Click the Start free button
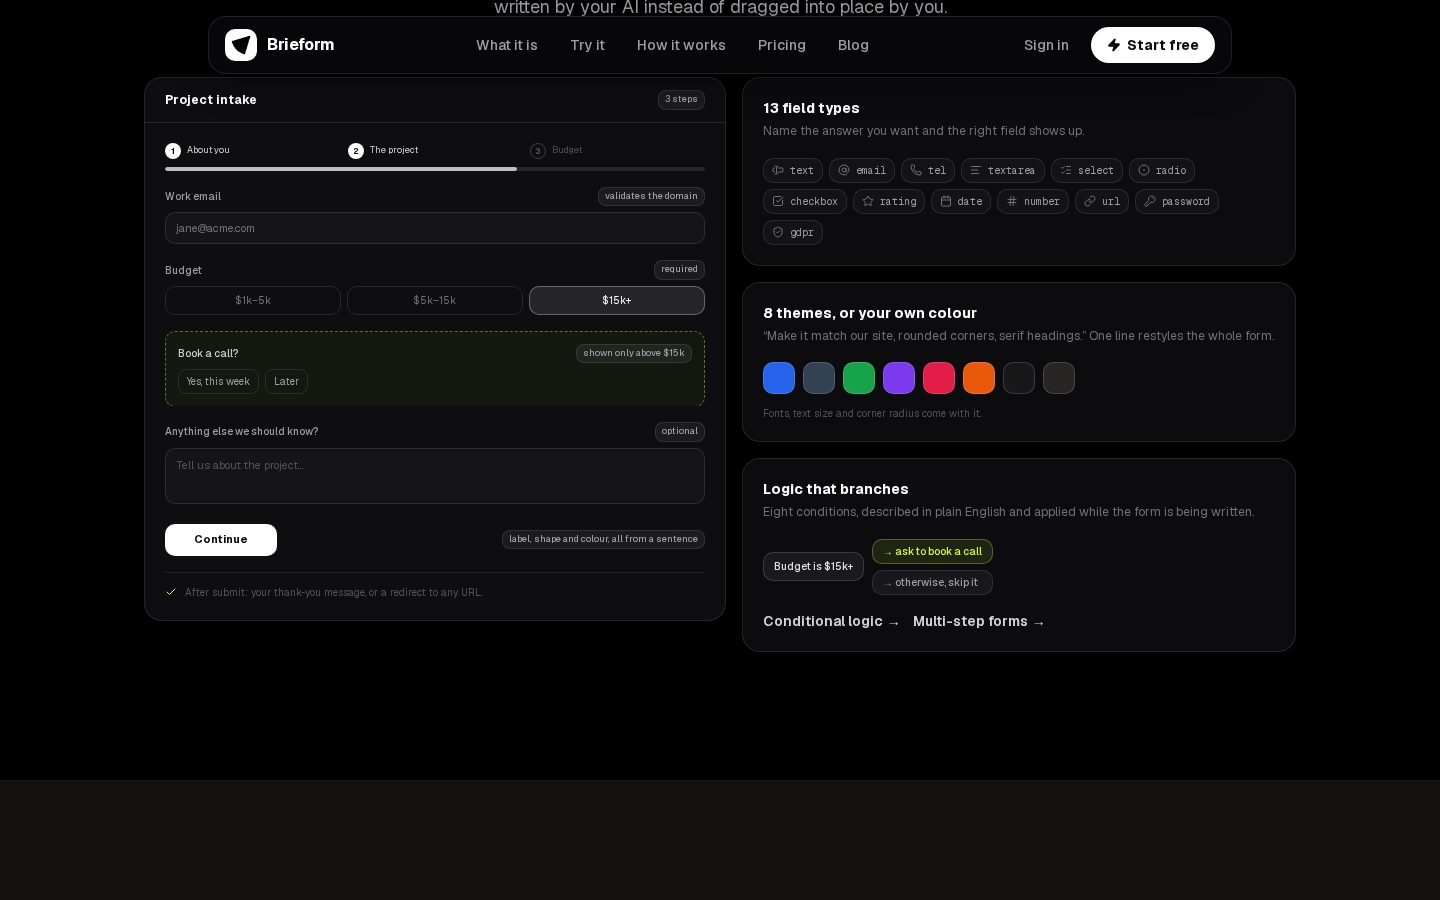Image resolution: width=1440 pixels, height=900 pixels. [1153, 45]
